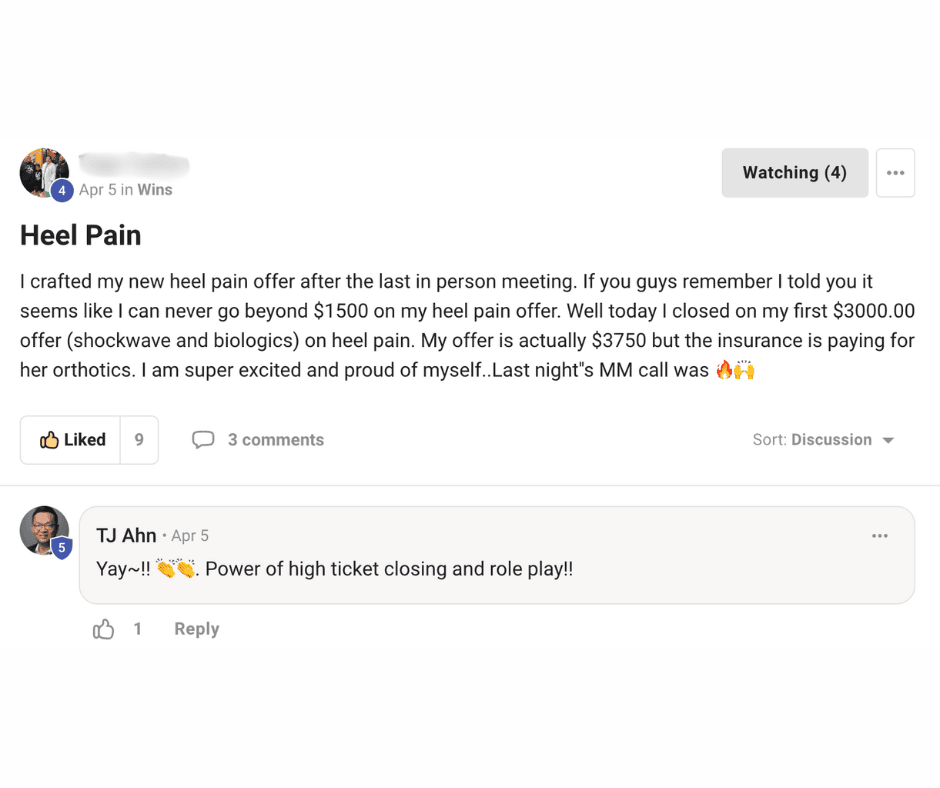Open the Sort: Discussion dropdown

click(x=822, y=440)
